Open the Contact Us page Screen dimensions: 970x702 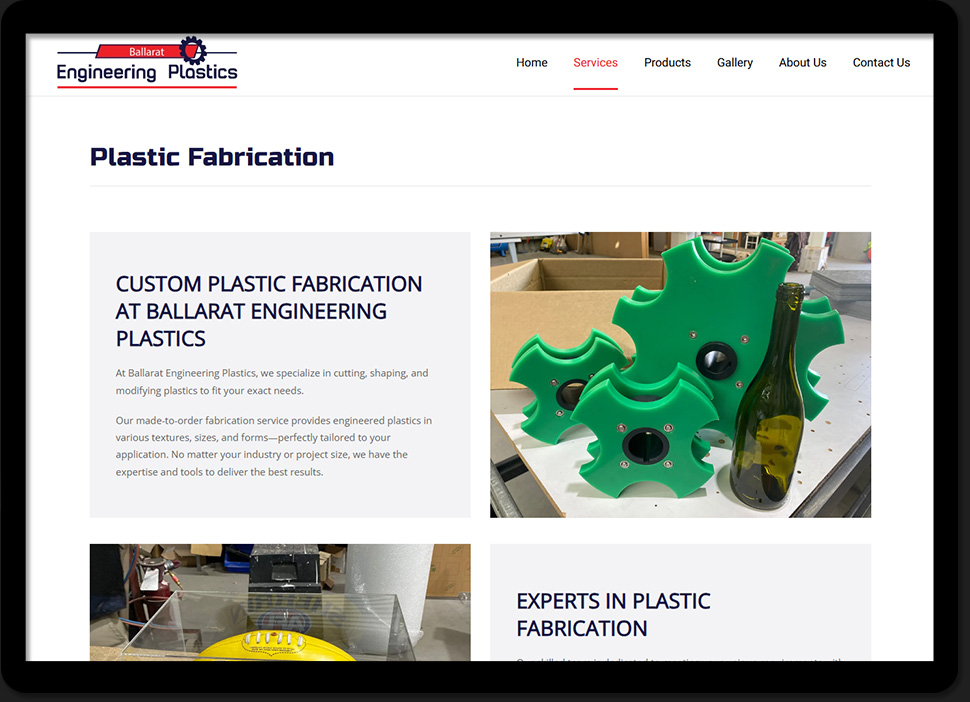pyautogui.click(x=881, y=63)
